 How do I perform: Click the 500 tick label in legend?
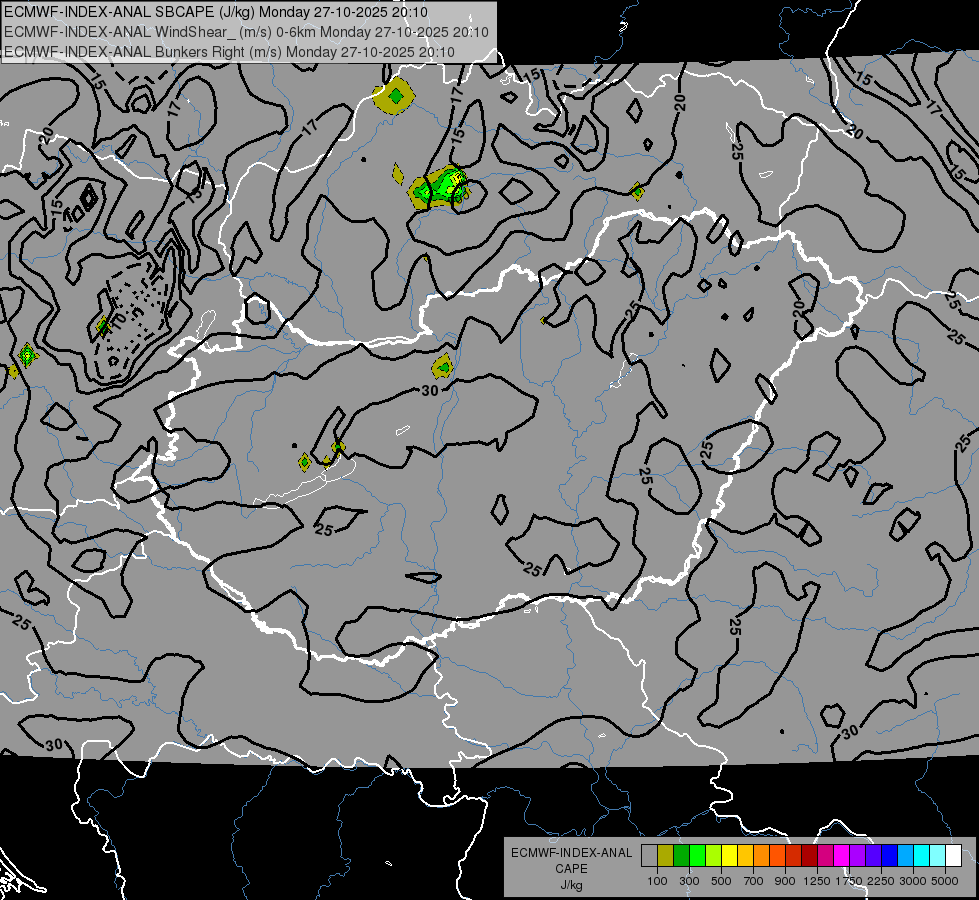[721, 881]
